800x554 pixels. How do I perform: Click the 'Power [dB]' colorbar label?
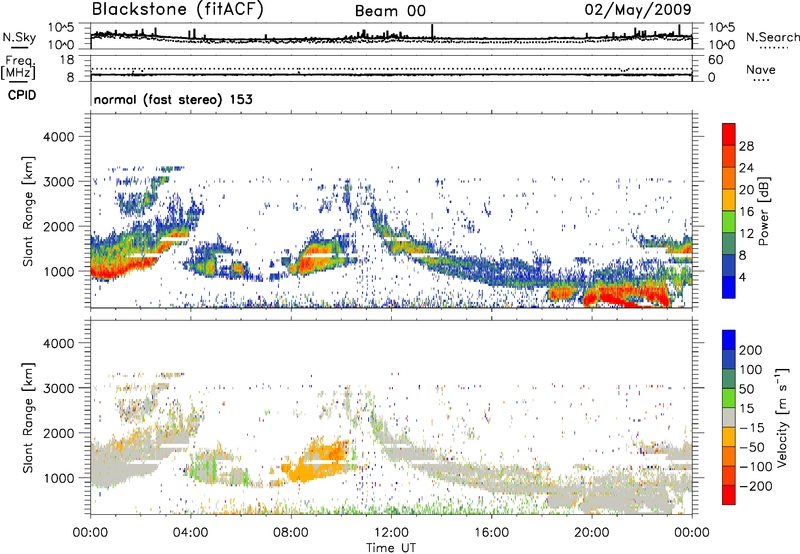click(763, 211)
